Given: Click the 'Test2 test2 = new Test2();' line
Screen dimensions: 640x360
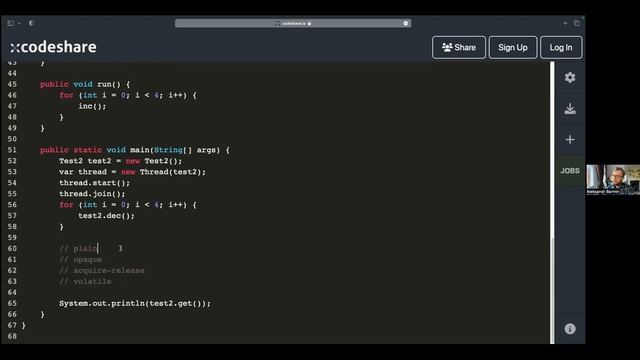Looking at the screenshot, I should (120, 161).
